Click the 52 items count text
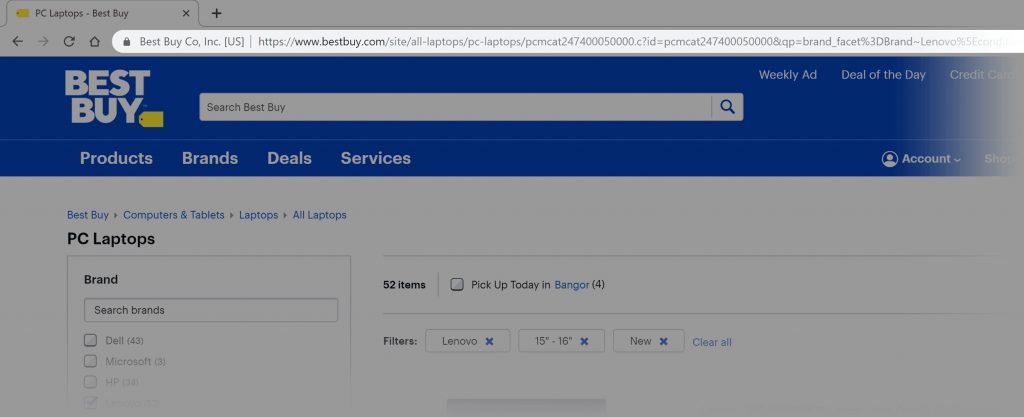The height and width of the screenshot is (417, 1024). click(404, 285)
